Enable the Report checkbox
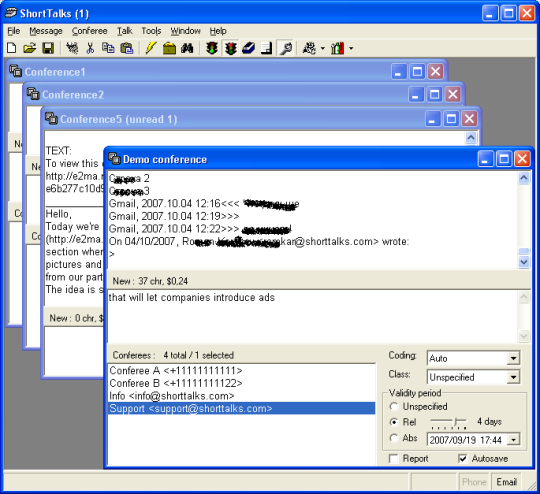Viewport: 540px width, 494px height. (x=393, y=459)
